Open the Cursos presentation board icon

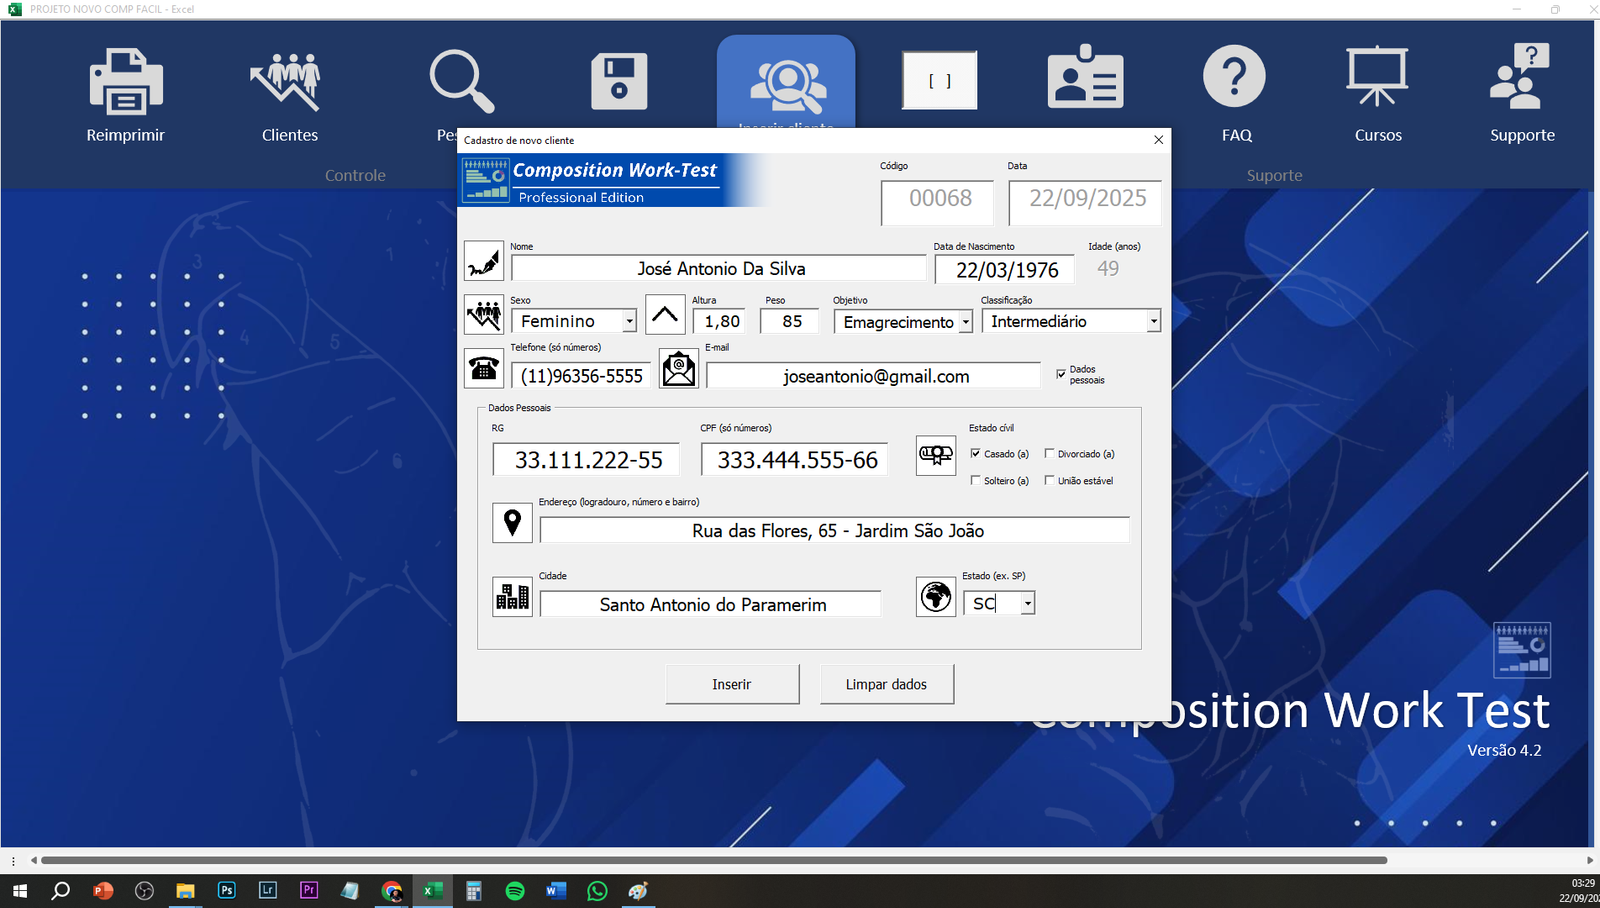coord(1377,78)
